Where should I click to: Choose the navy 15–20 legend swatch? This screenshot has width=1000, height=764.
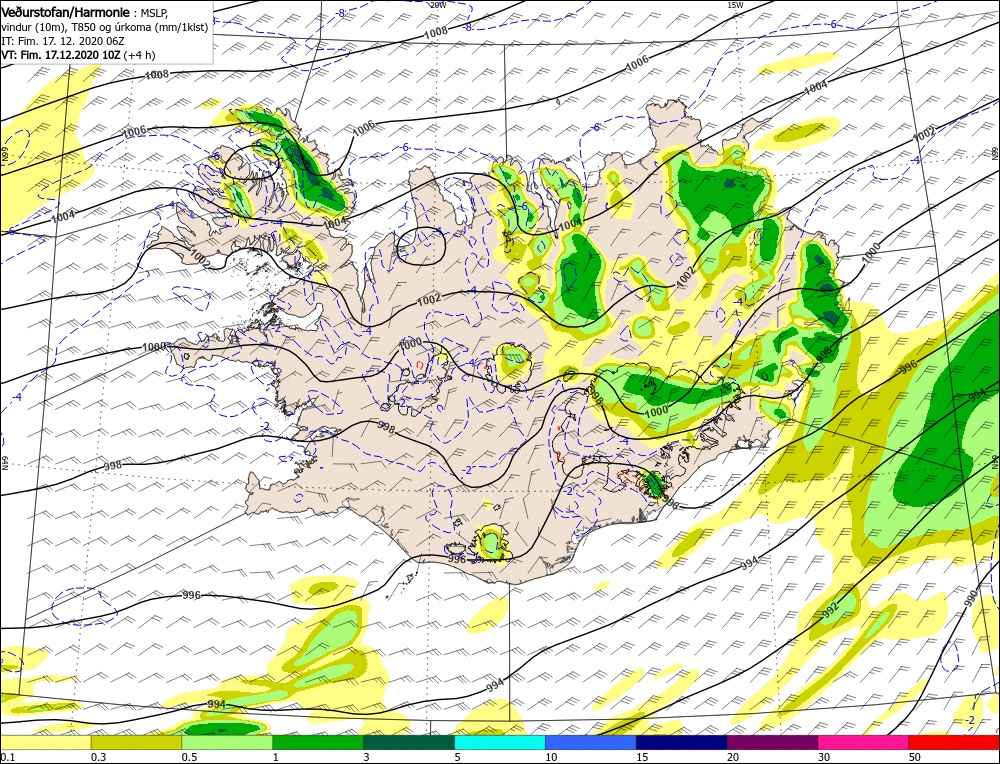(x=682, y=742)
